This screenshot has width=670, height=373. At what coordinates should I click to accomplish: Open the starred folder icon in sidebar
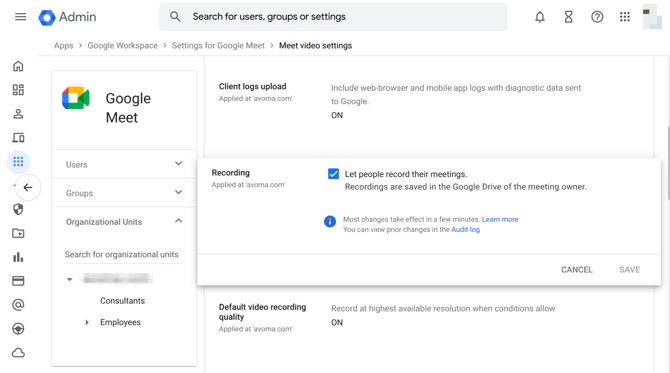click(18, 233)
